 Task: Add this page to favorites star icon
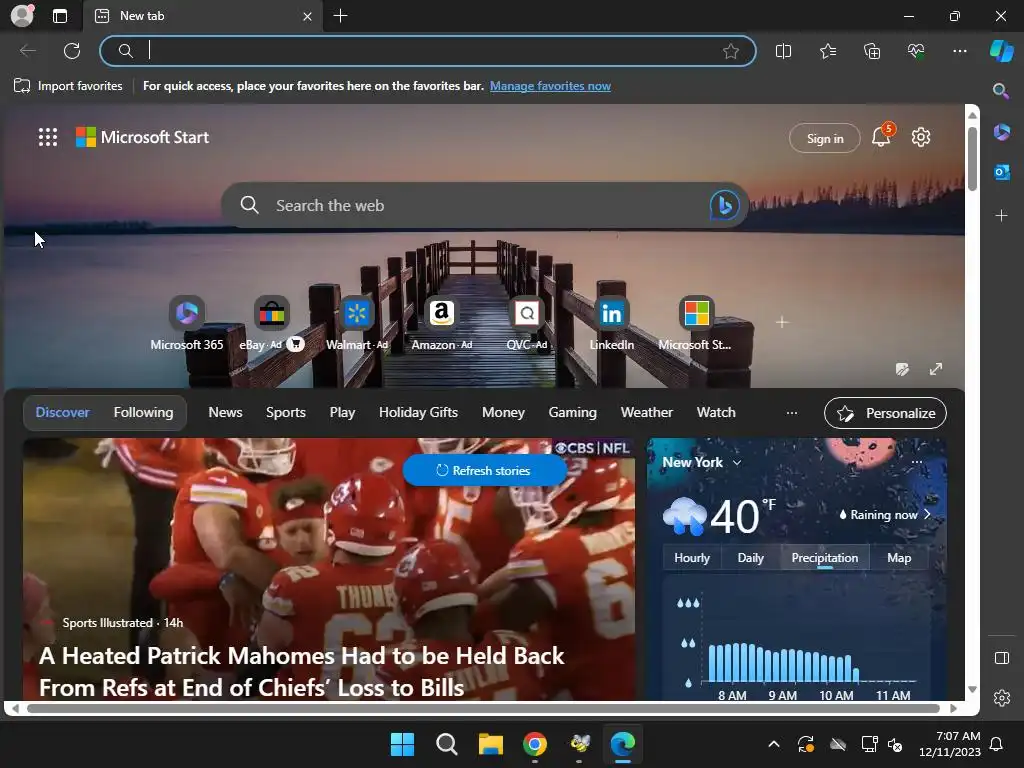click(x=731, y=51)
